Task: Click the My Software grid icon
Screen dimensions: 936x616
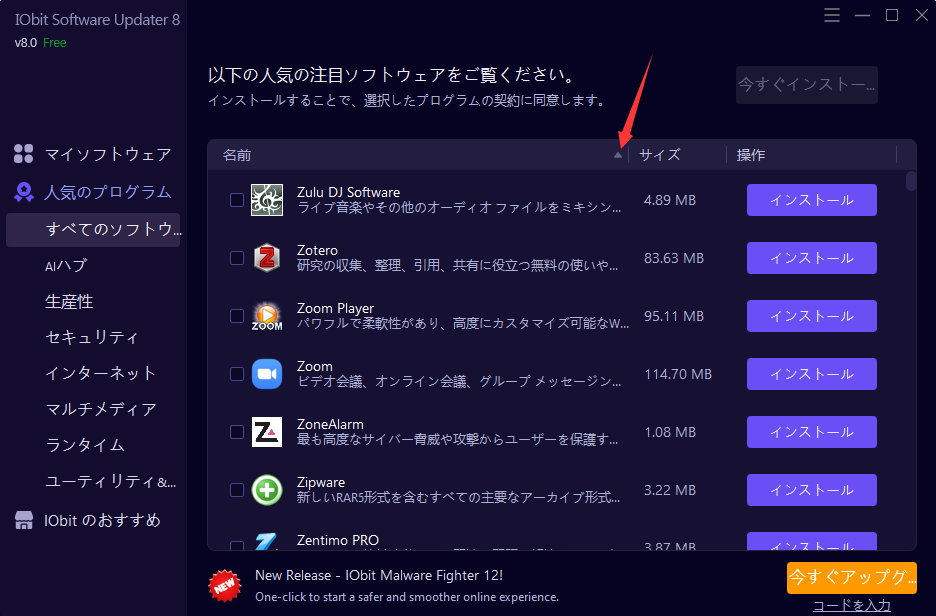Action: [23, 153]
